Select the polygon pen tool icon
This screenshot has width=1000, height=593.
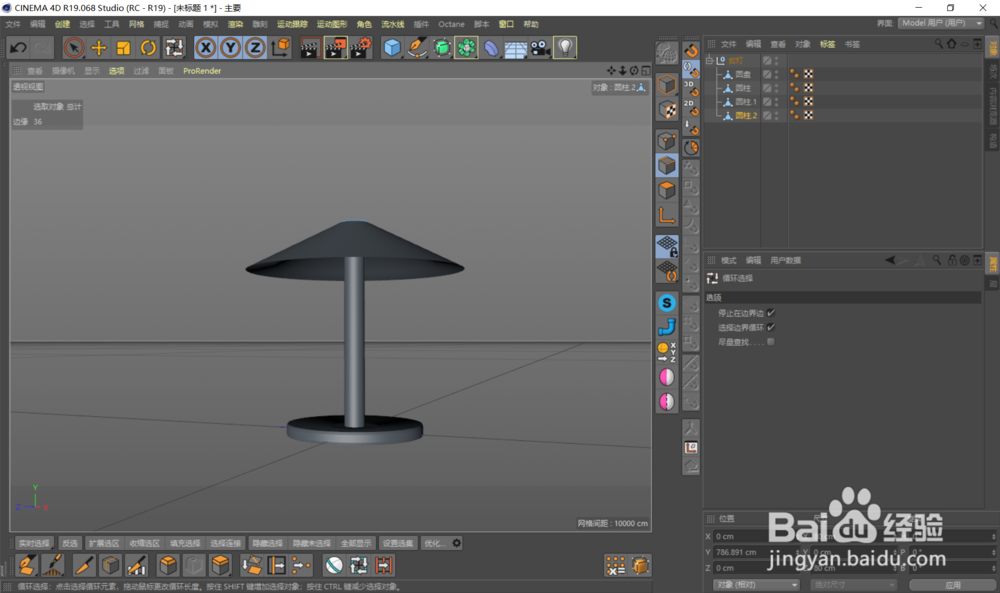pos(27,566)
